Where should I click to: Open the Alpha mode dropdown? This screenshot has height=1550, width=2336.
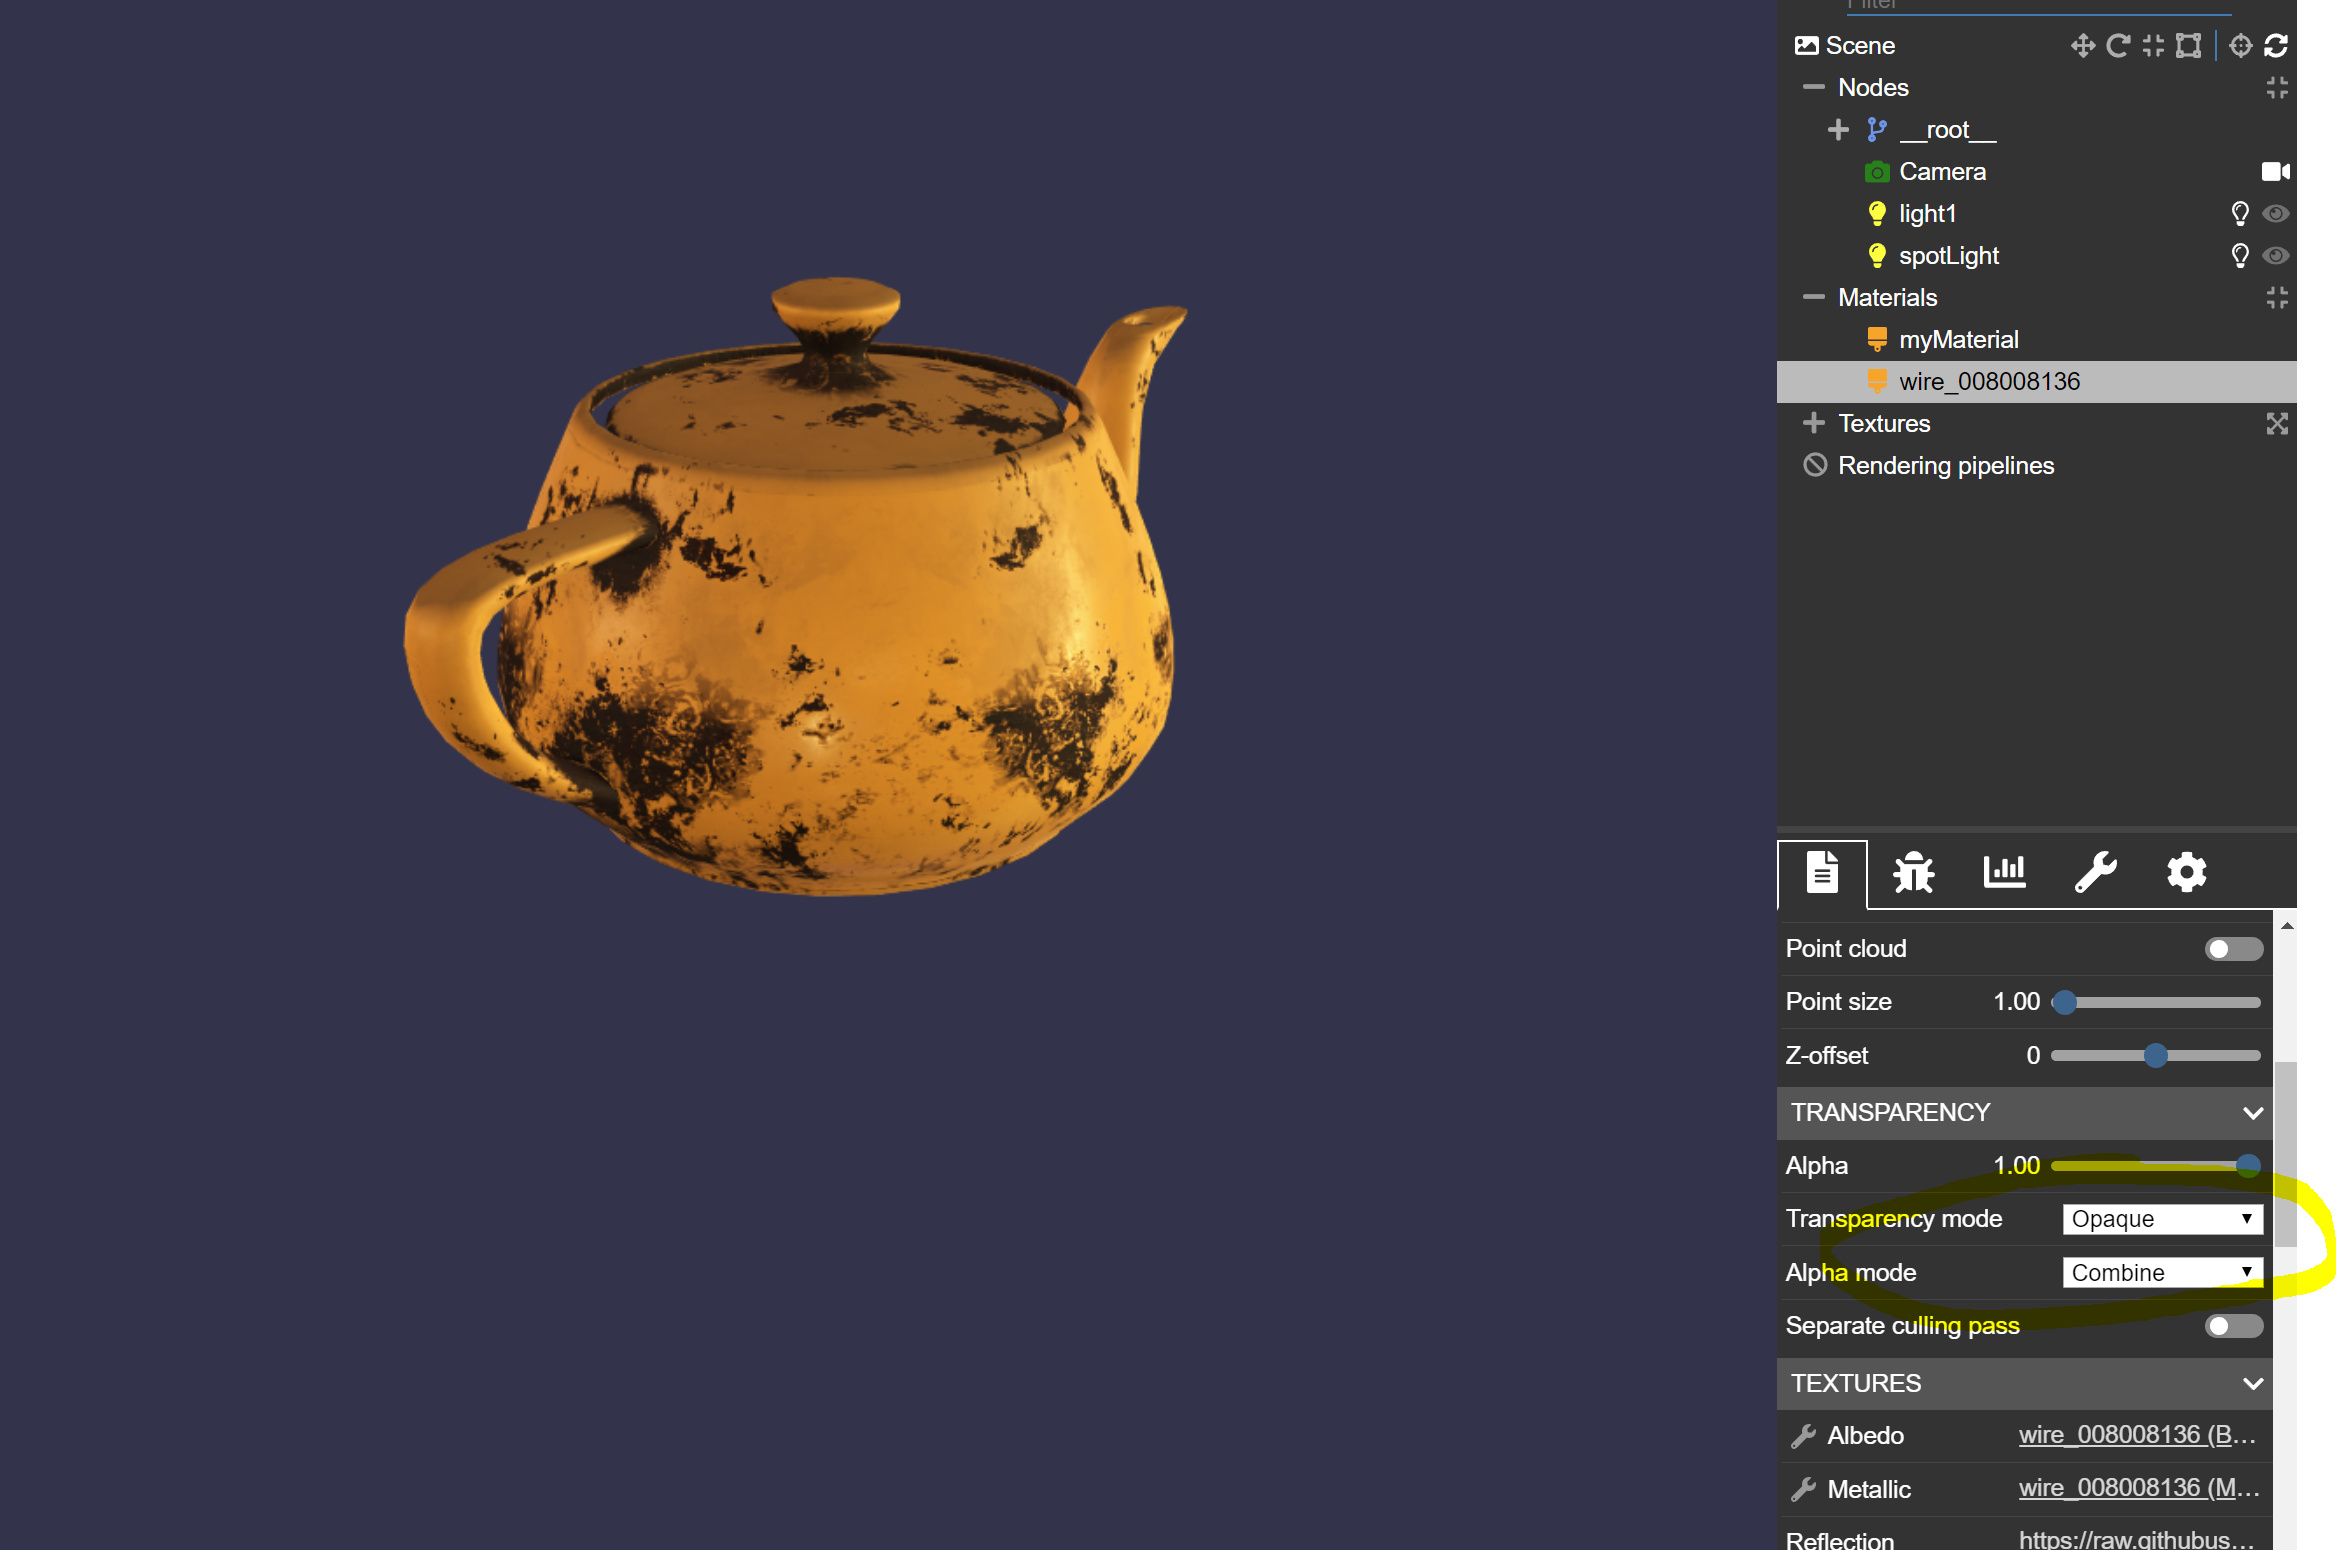coord(2161,1273)
